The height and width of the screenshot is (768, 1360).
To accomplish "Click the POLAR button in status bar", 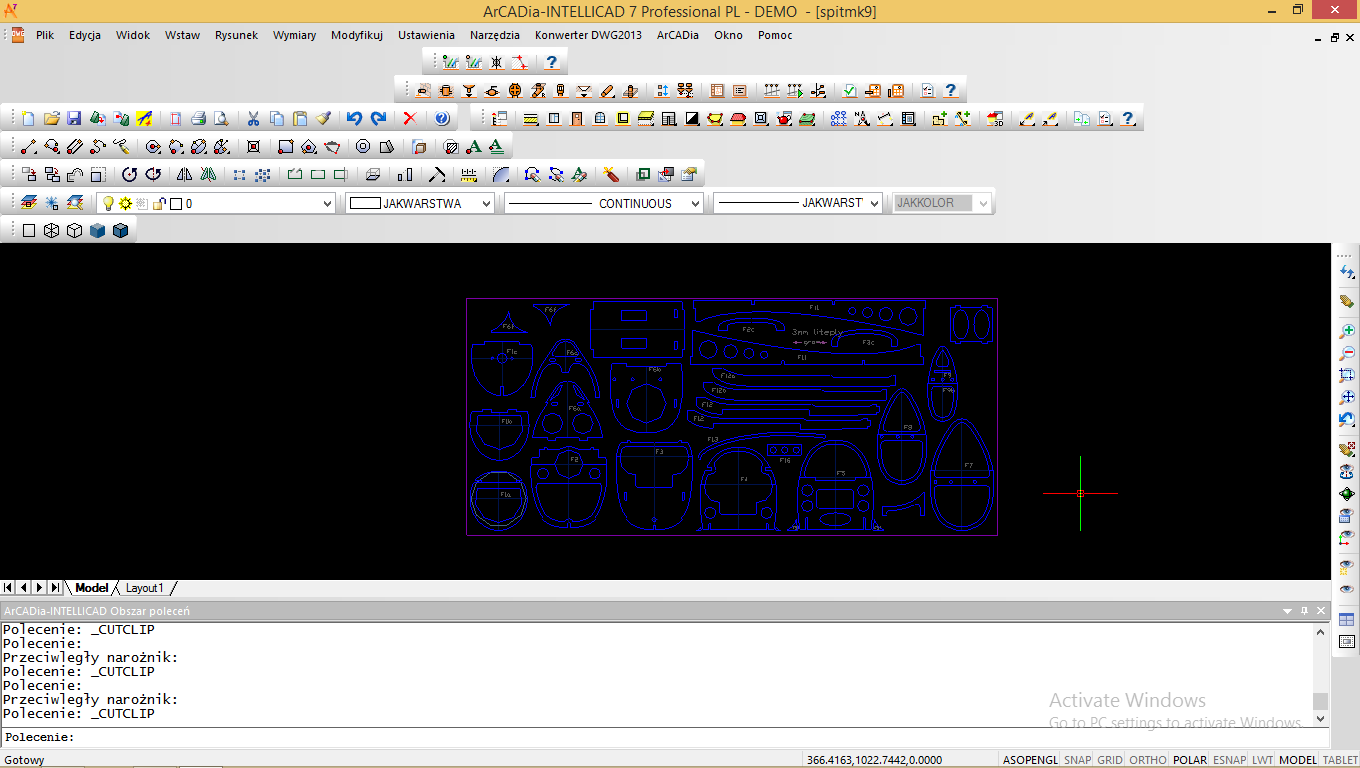I will click(x=1189, y=760).
